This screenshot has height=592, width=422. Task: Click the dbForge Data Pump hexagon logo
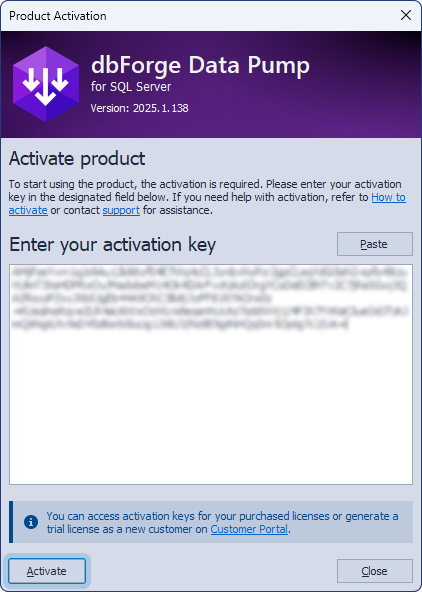46,84
